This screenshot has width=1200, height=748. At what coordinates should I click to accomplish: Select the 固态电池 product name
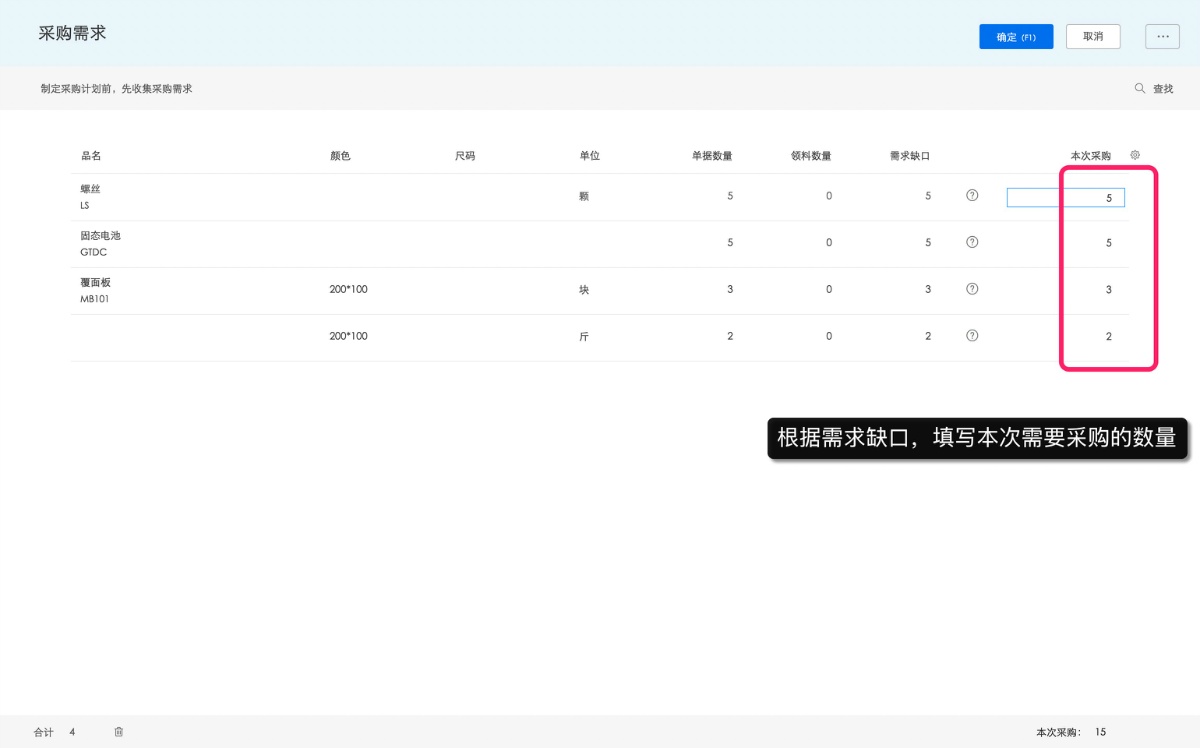tap(101, 236)
